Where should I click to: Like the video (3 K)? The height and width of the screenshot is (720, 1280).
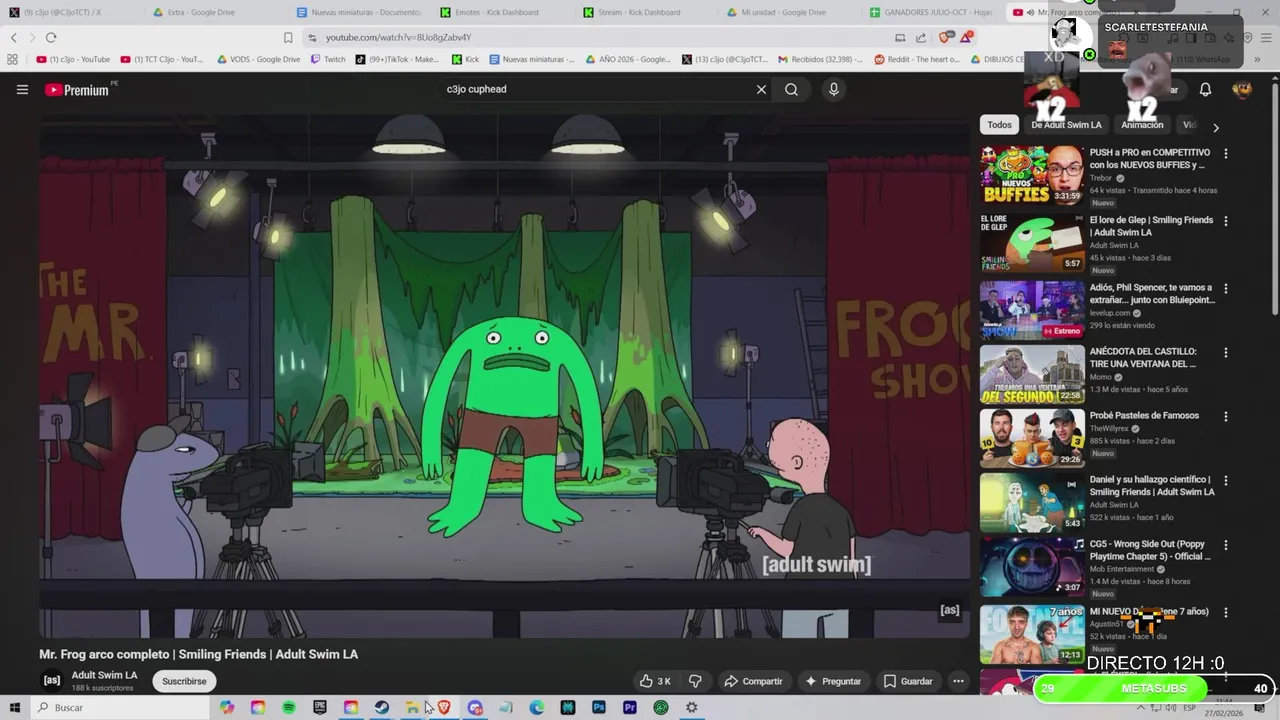[x=655, y=681]
